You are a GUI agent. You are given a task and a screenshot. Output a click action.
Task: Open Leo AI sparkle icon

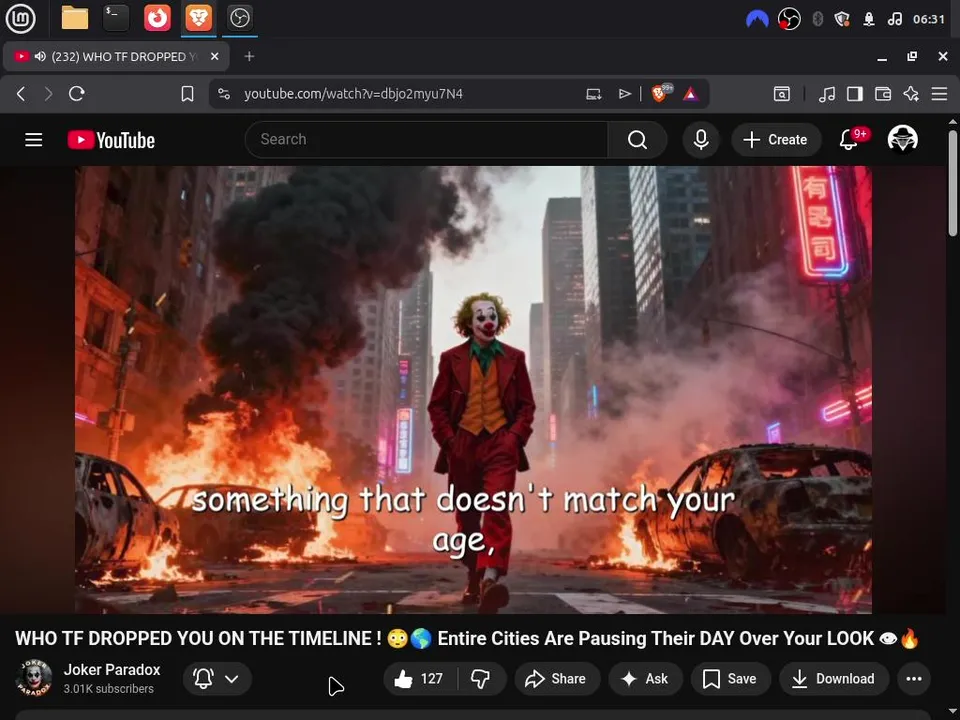[911, 94]
